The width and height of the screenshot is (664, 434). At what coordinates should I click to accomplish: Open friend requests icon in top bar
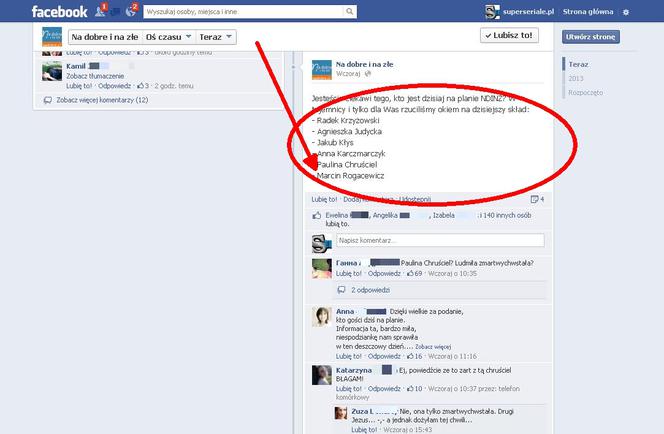click(x=100, y=11)
